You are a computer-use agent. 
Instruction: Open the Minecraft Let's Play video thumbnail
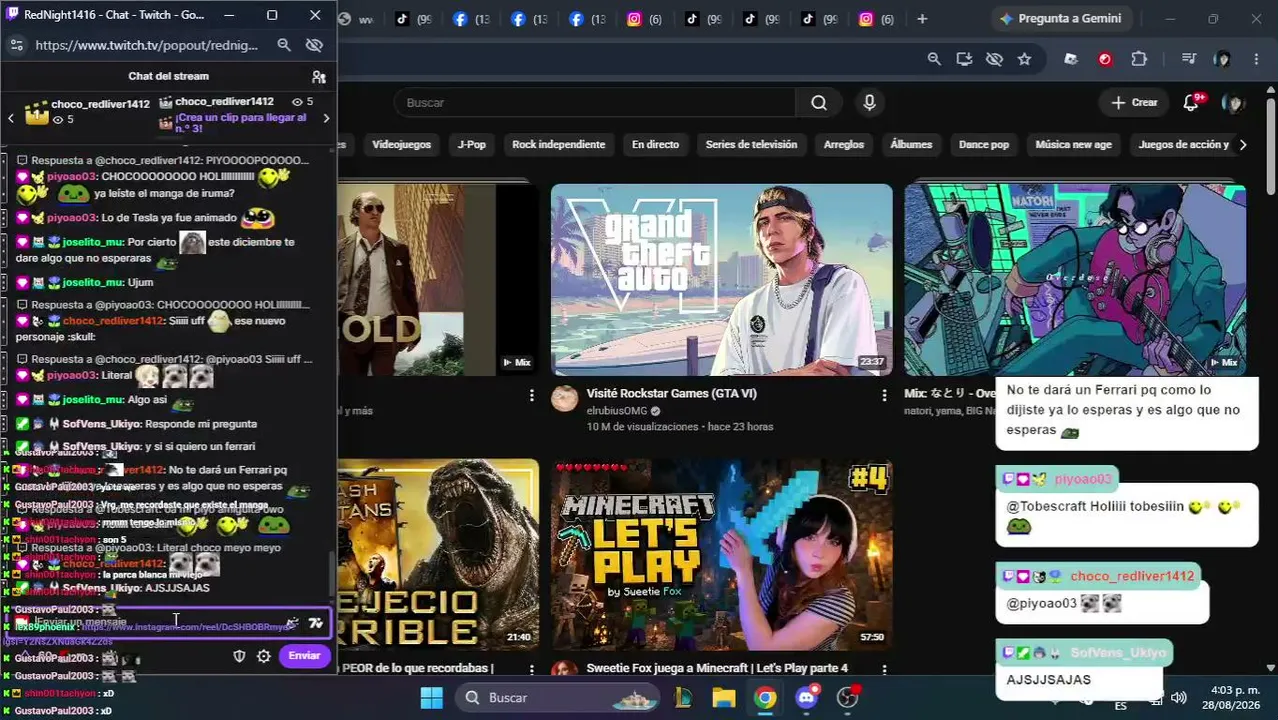coord(721,554)
